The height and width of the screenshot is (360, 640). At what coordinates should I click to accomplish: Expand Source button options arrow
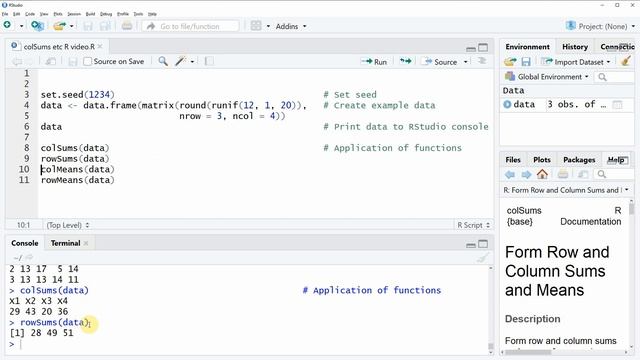465,62
